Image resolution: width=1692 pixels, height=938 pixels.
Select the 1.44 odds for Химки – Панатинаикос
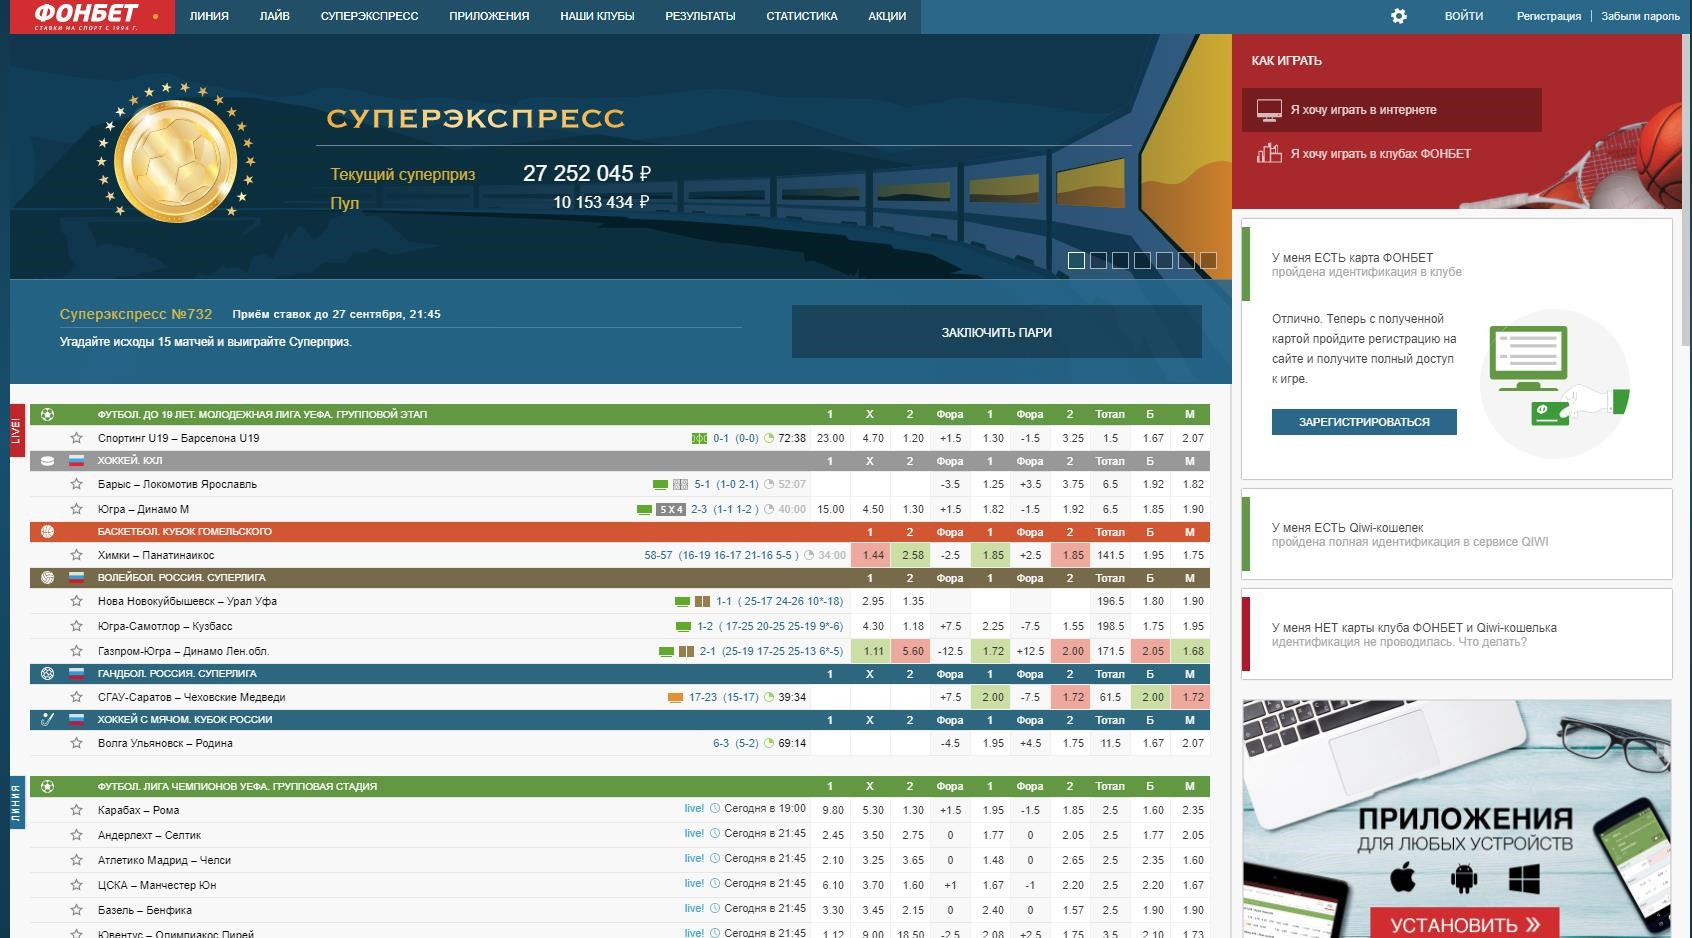coord(873,555)
